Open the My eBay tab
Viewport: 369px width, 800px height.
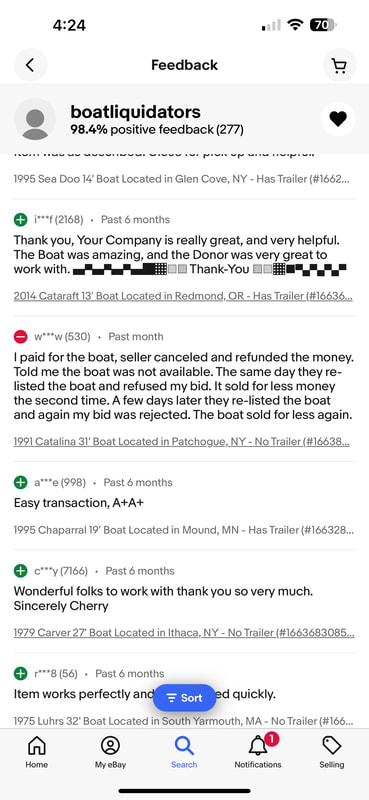110,752
